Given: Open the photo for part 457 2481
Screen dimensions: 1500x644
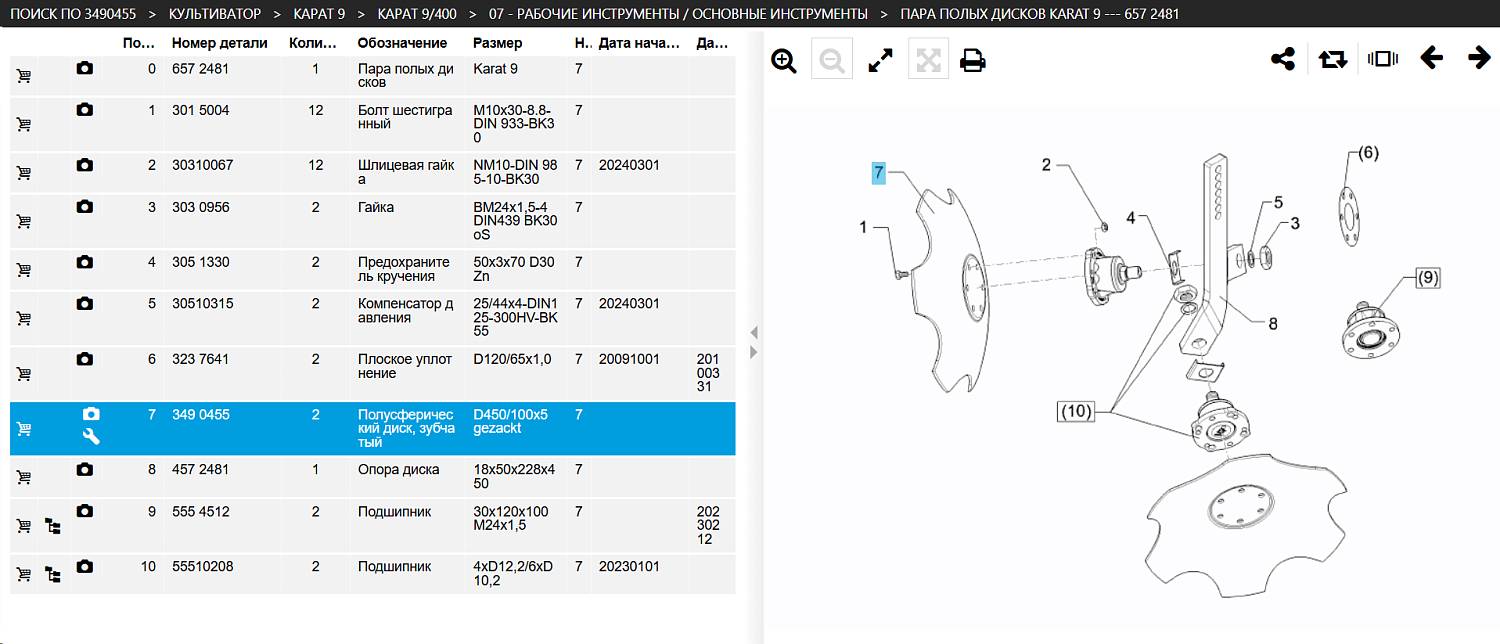Looking at the screenshot, I should pos(85,469).
